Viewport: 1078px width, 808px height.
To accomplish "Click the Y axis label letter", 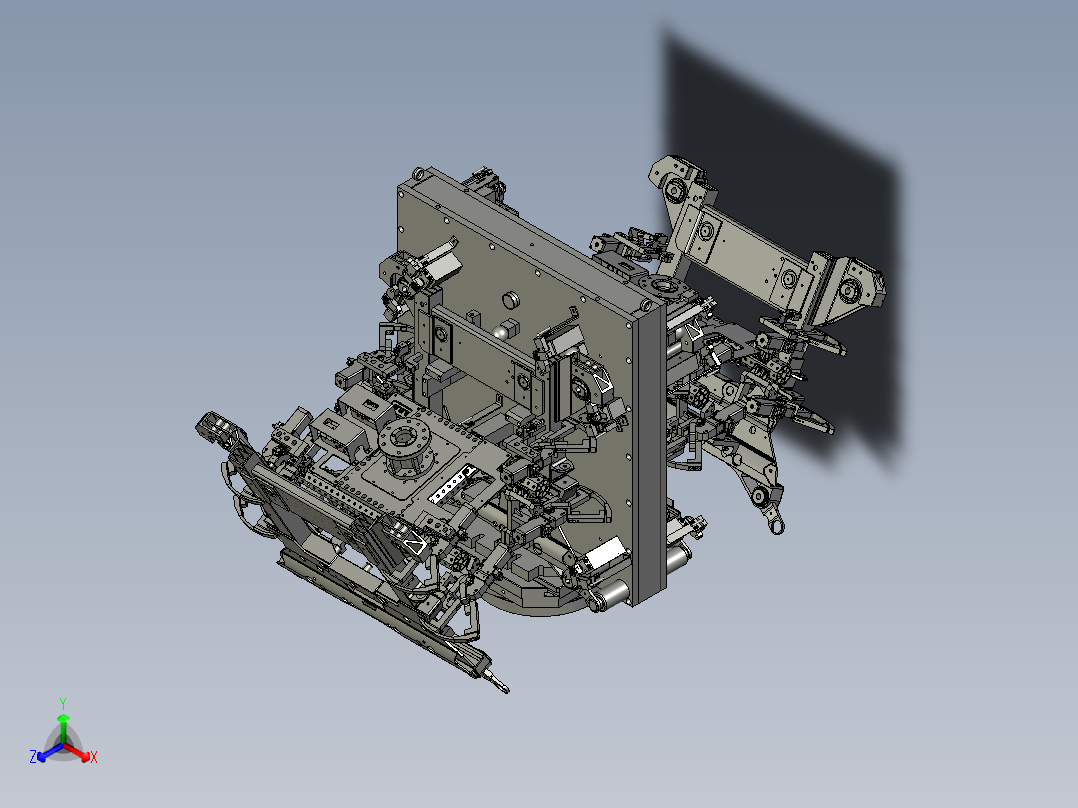I will (x=63, y=701).
